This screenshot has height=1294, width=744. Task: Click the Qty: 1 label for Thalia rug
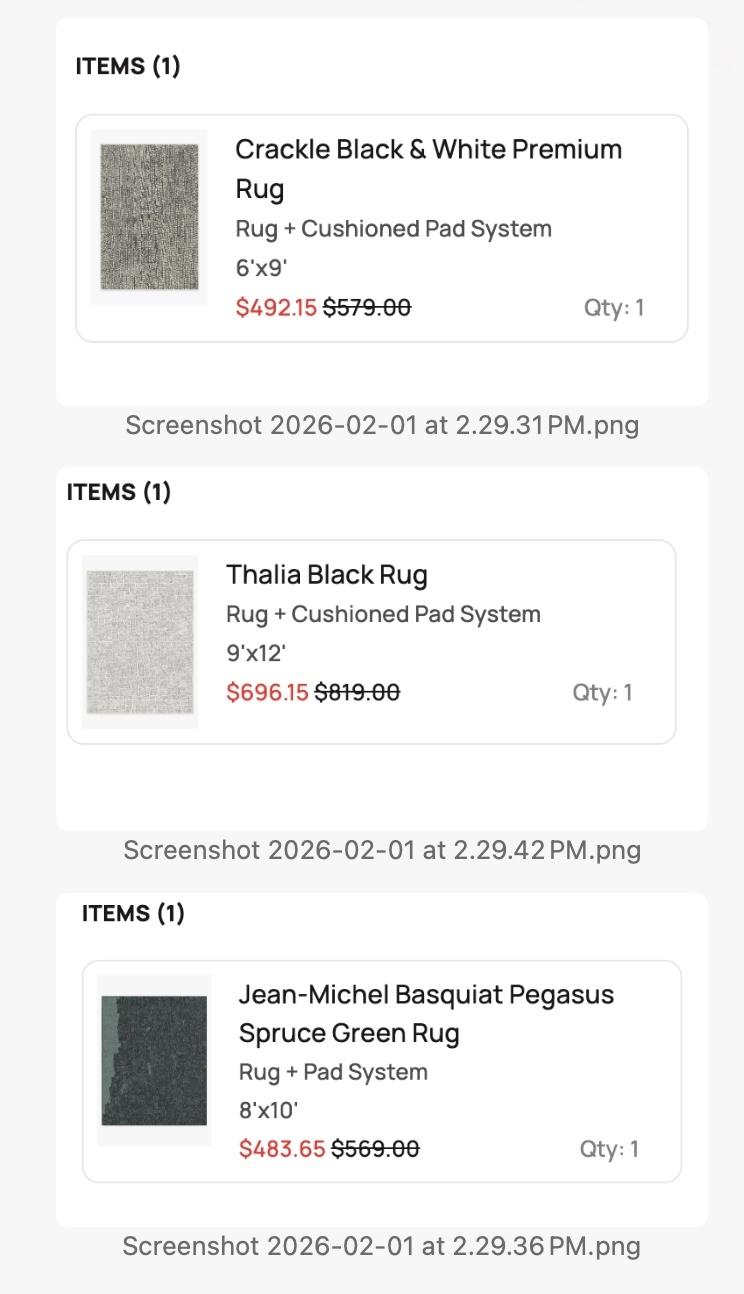click(x=602, y=692)
